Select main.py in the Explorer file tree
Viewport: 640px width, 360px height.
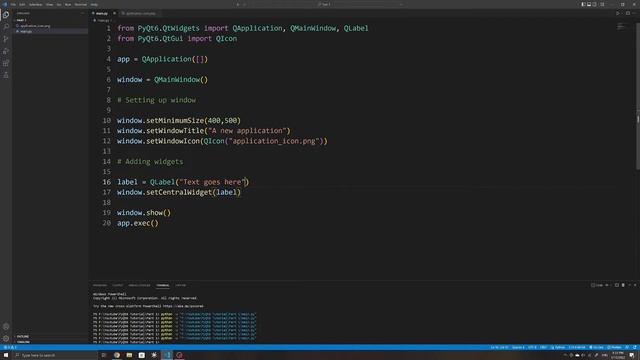coord(50,31)
